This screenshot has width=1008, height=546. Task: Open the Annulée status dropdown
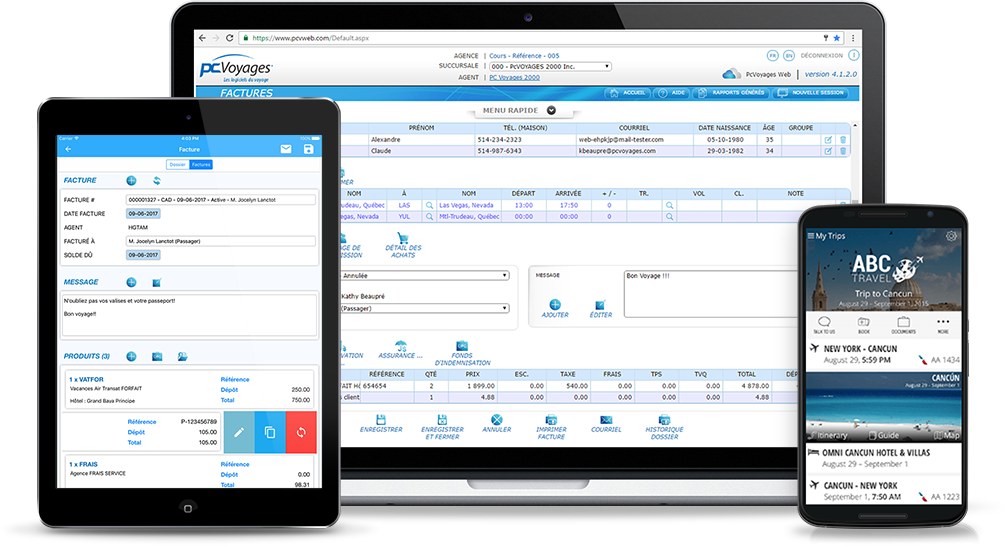[x=424, y=275]
